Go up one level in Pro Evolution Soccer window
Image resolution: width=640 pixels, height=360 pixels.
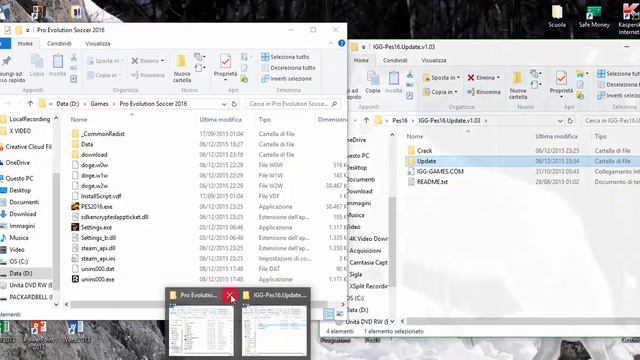(30, 104)
